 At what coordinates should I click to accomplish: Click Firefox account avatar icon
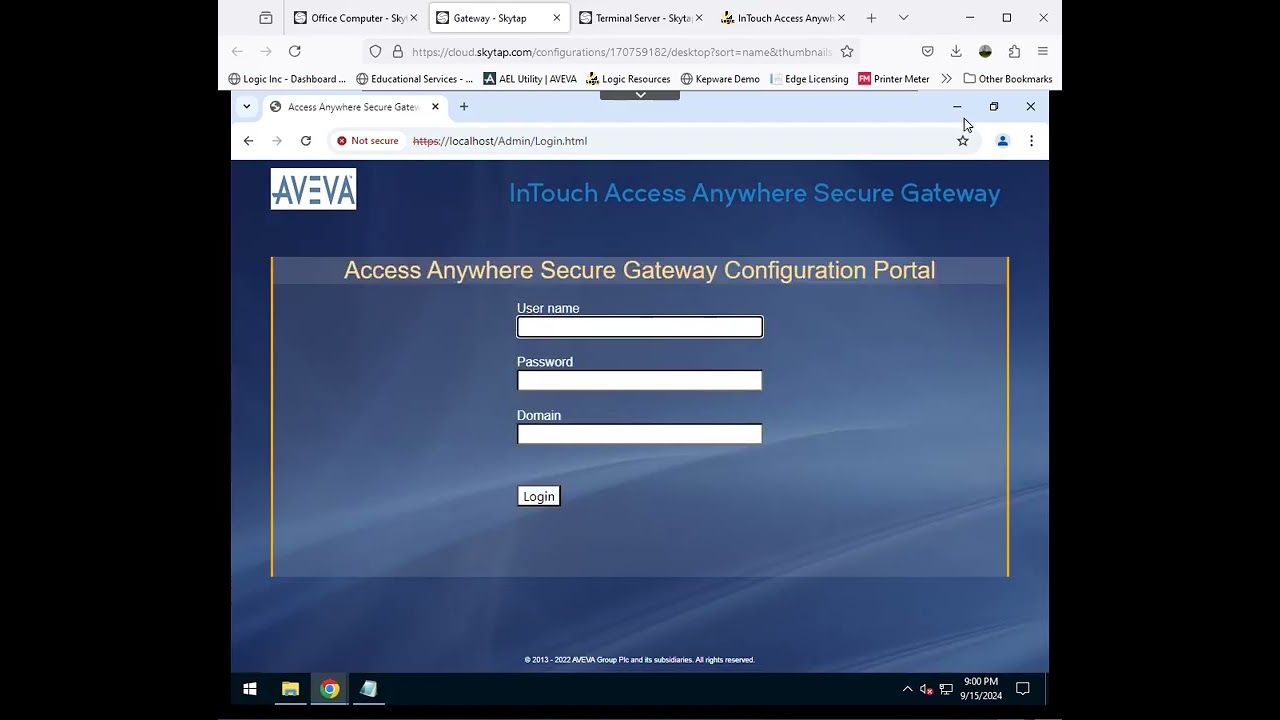click(985, 51)
